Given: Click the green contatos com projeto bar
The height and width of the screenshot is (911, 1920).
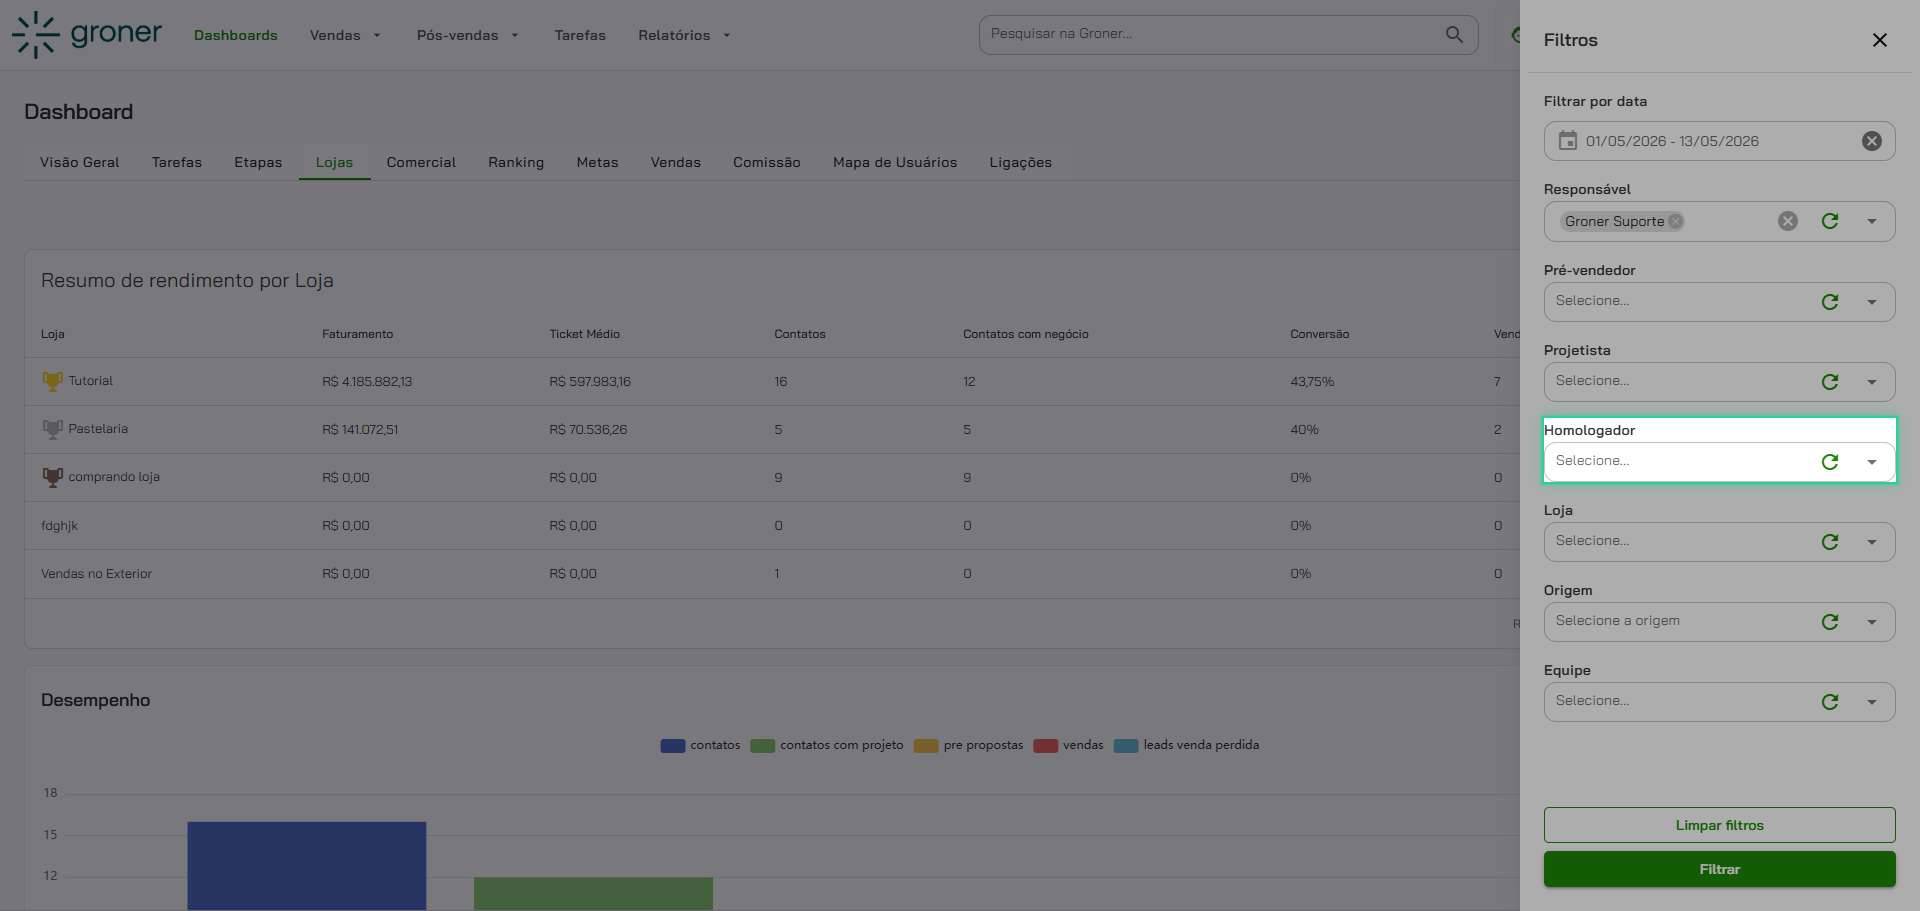Looking at the screenshot, I should [593, 894].
